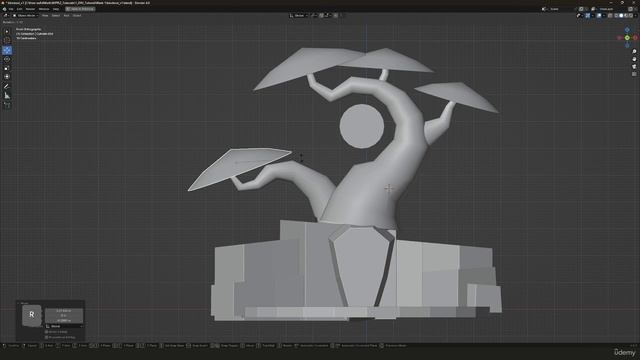The width and height of the screenshot is (640, 360).
Task: Open the File menu
Action: 11,9
